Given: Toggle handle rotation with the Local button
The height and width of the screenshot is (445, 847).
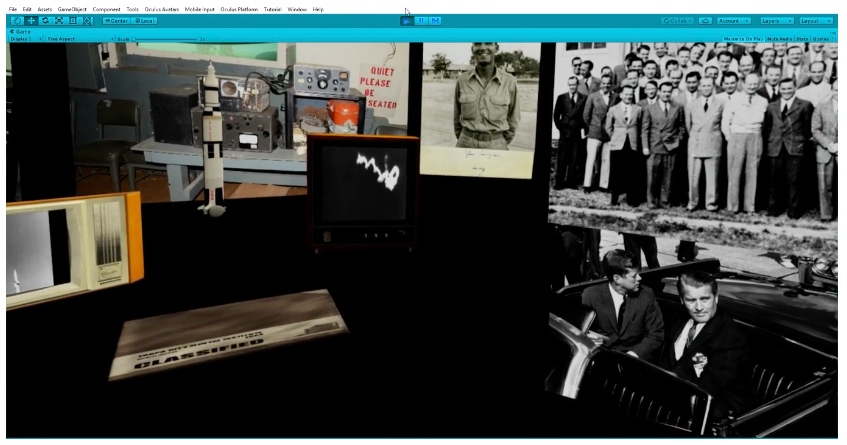Looking at the screenshot, I should point(144,21).
